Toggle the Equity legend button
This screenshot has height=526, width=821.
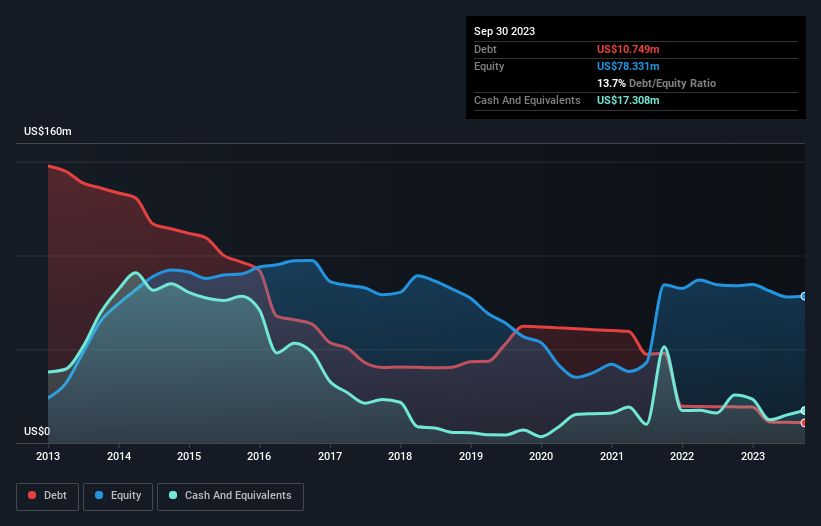click(x=118, y=496)
